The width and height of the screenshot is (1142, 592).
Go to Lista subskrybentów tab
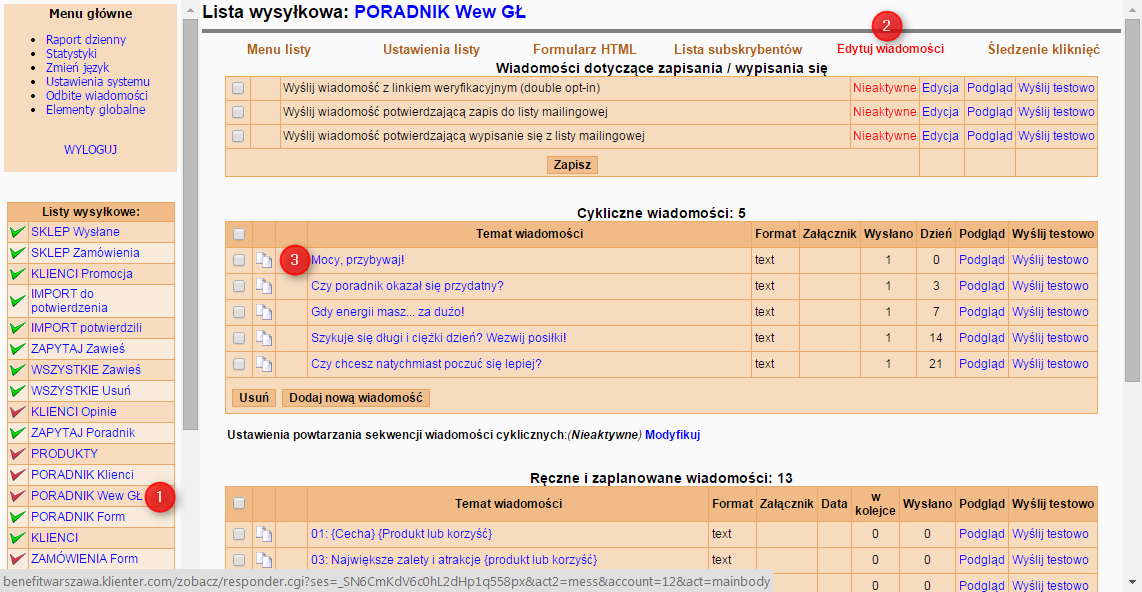tap(738, 50)
